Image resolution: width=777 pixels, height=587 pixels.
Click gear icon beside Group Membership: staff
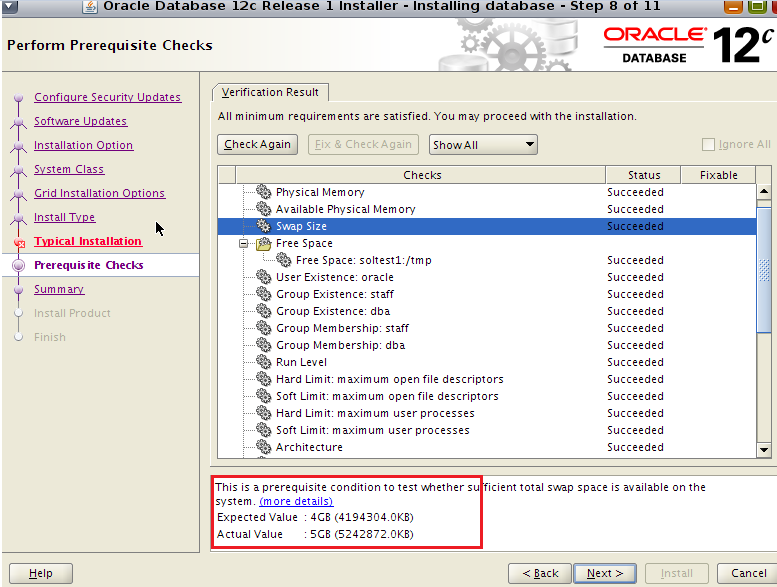click(x=264, y=328)
